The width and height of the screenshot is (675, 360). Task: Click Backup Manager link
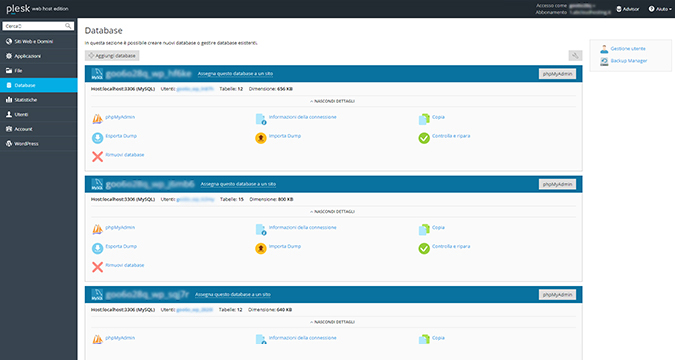[629, 61]
